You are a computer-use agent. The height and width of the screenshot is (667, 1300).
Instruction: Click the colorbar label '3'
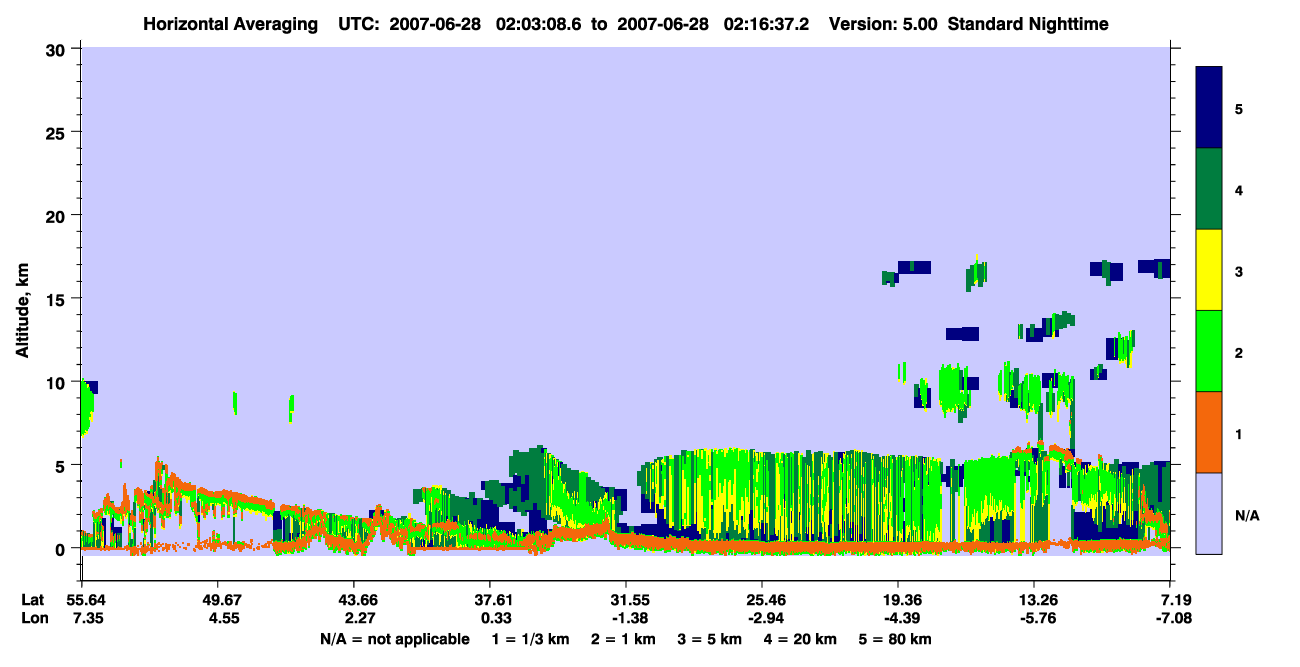[1239, 271]
